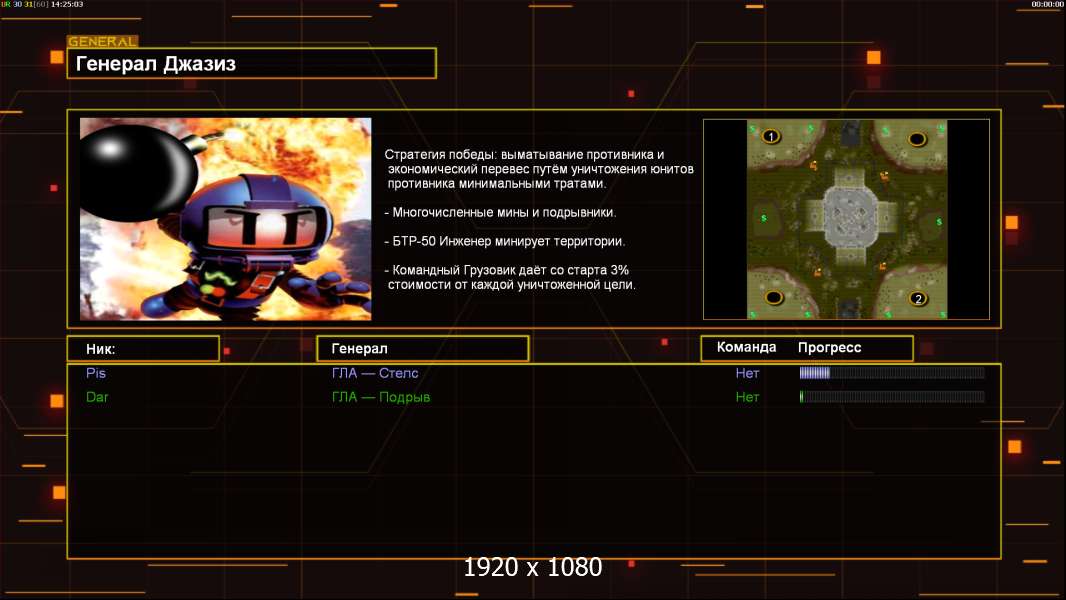Viewport: 1066px width, 600px height.
Task: Select the "Генерал" column header
Action: (423, 349)
